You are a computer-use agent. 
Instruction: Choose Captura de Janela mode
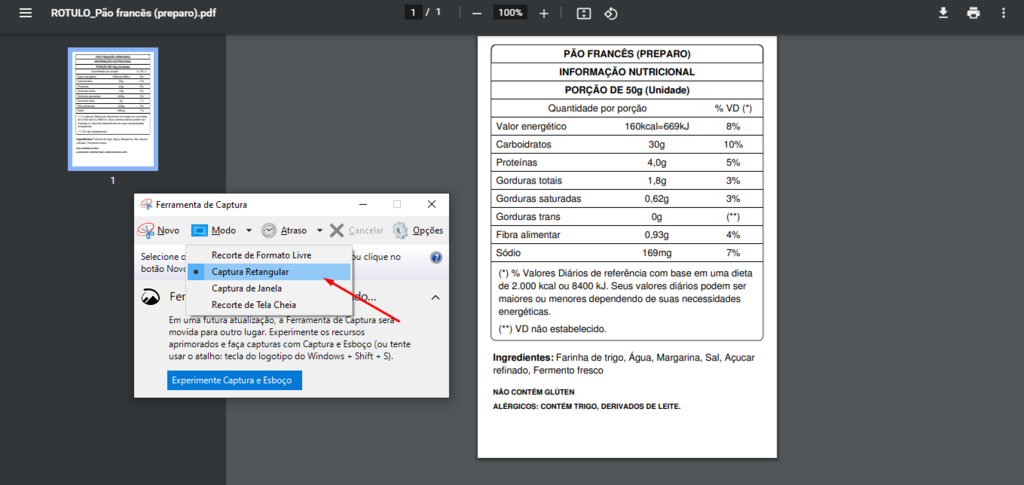(269, 288)
